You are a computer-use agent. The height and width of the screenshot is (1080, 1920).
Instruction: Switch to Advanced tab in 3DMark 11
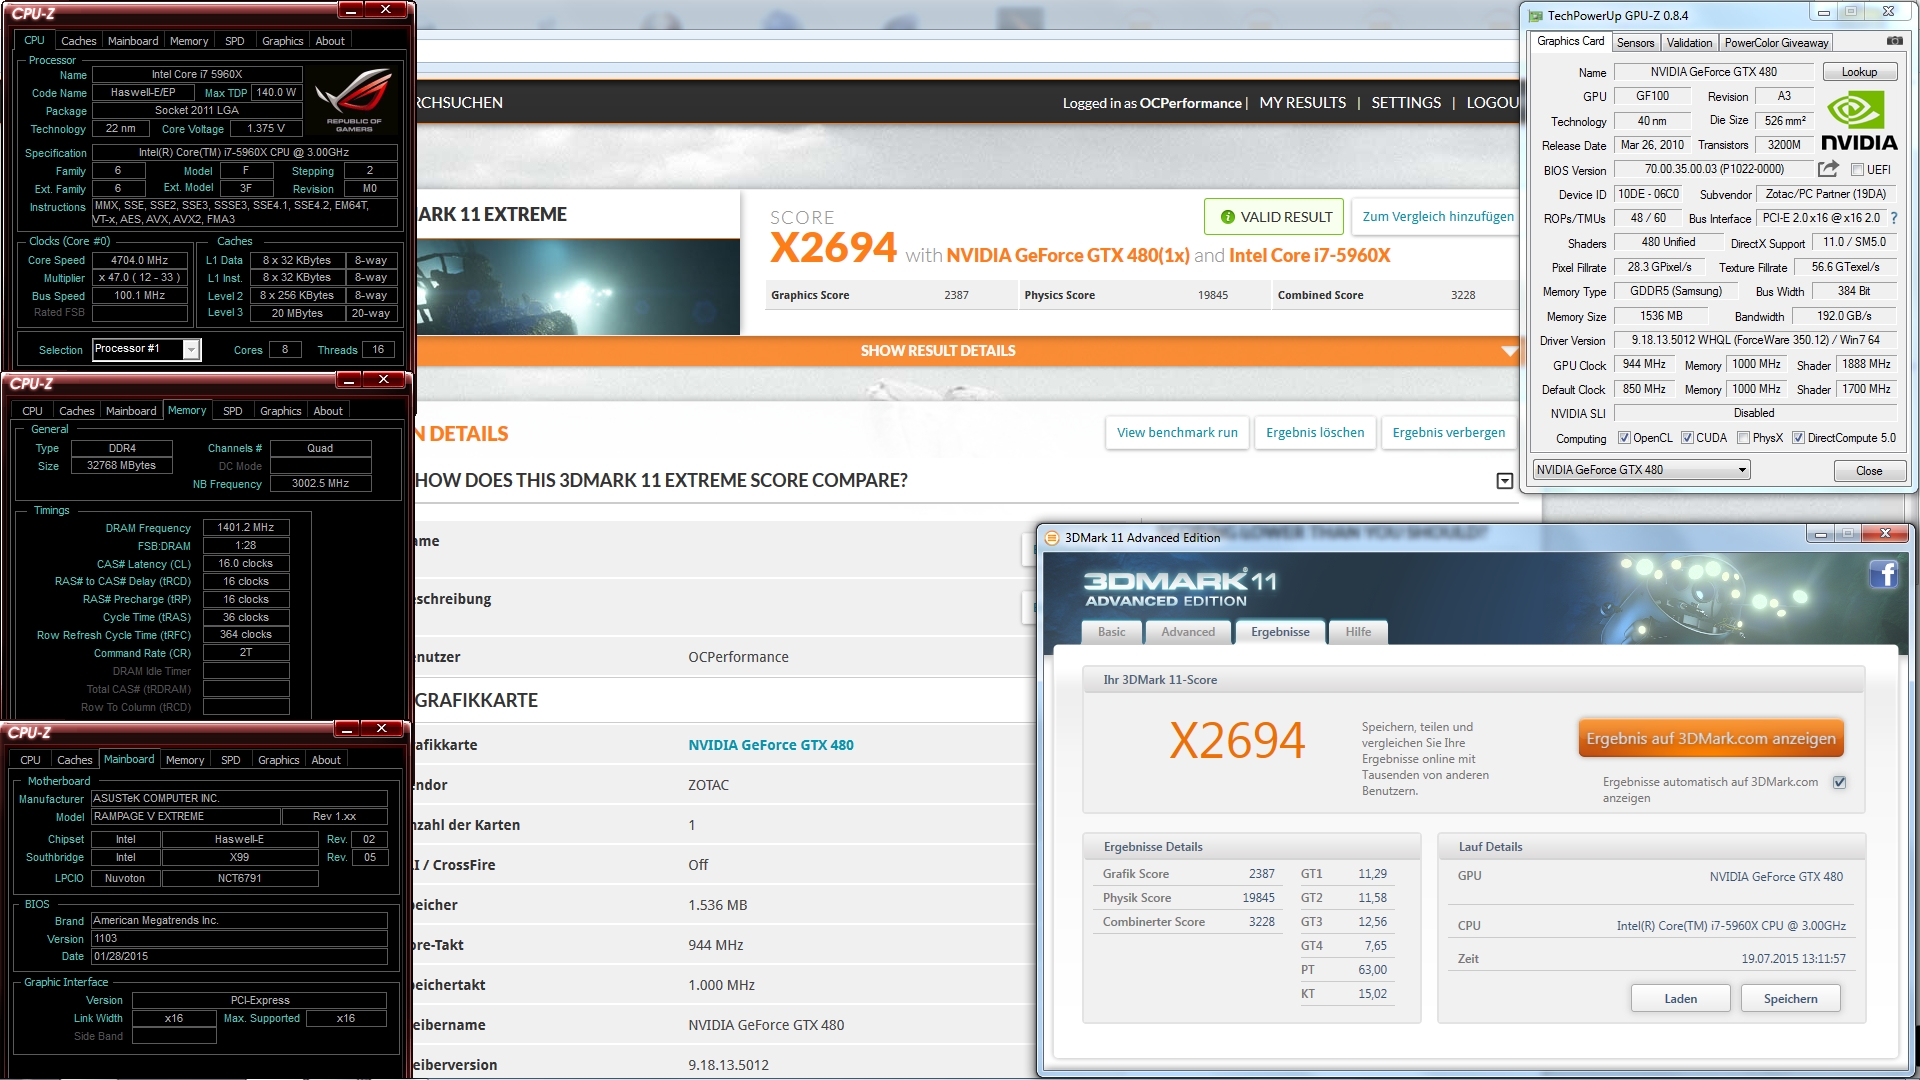point(1188,632)
